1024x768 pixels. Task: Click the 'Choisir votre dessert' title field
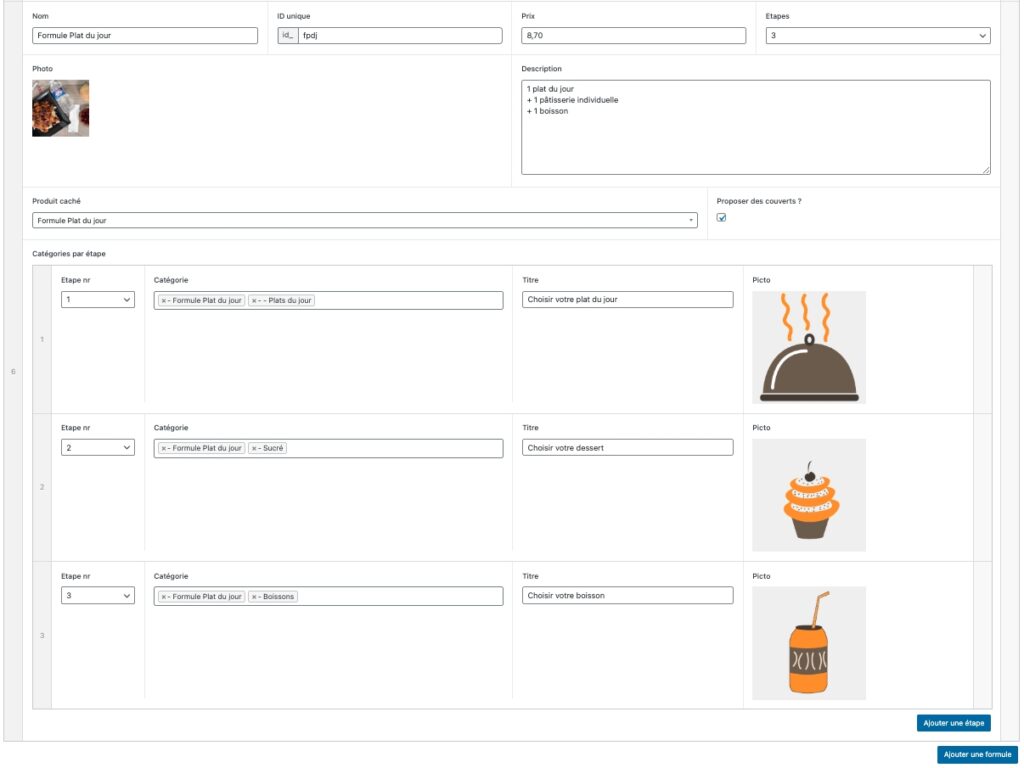pyautogui.click(x=627, y=448)
